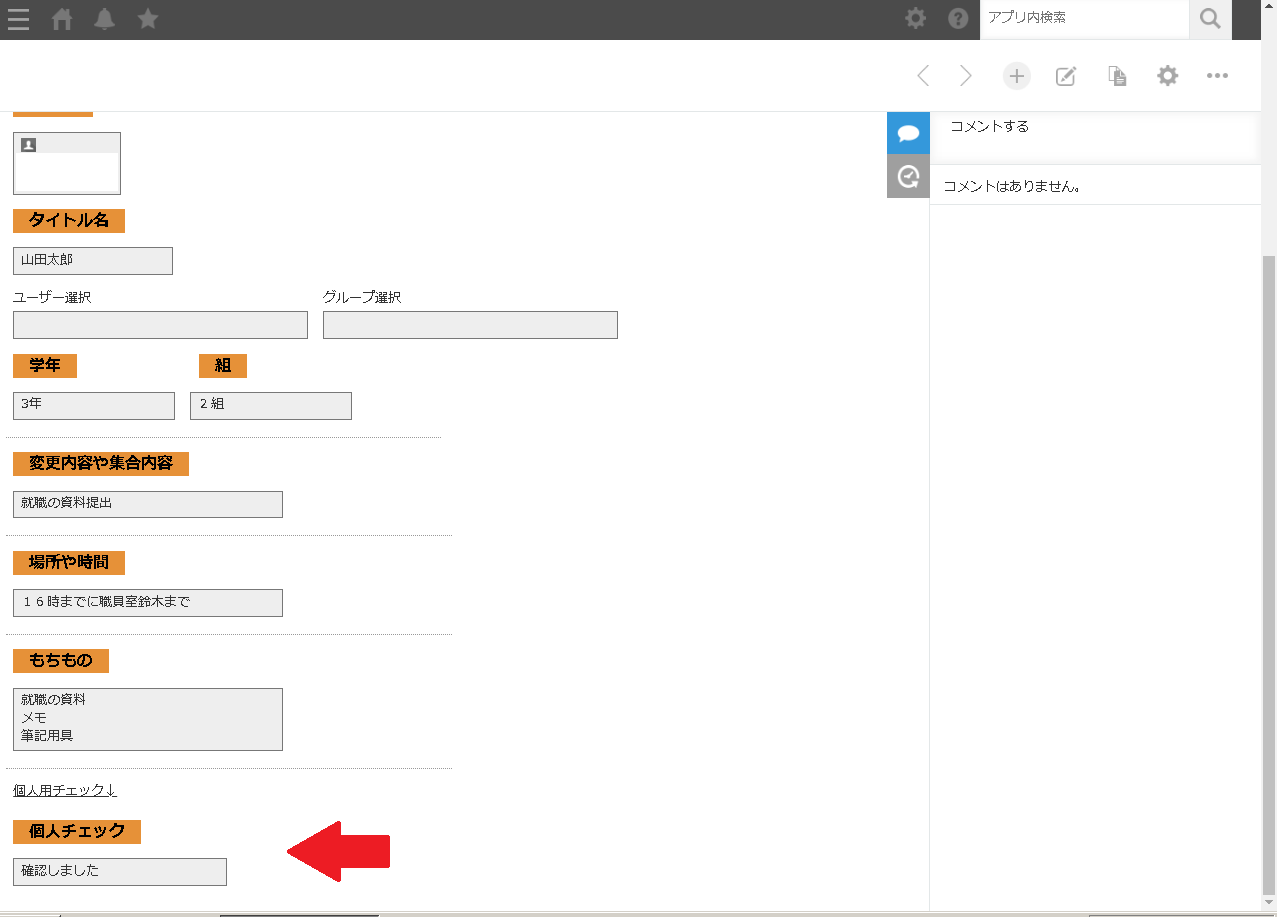The height and width of the screenshot is (917, 1277).
Task: Open the help question mark icon
Action: tap(958, 18)
